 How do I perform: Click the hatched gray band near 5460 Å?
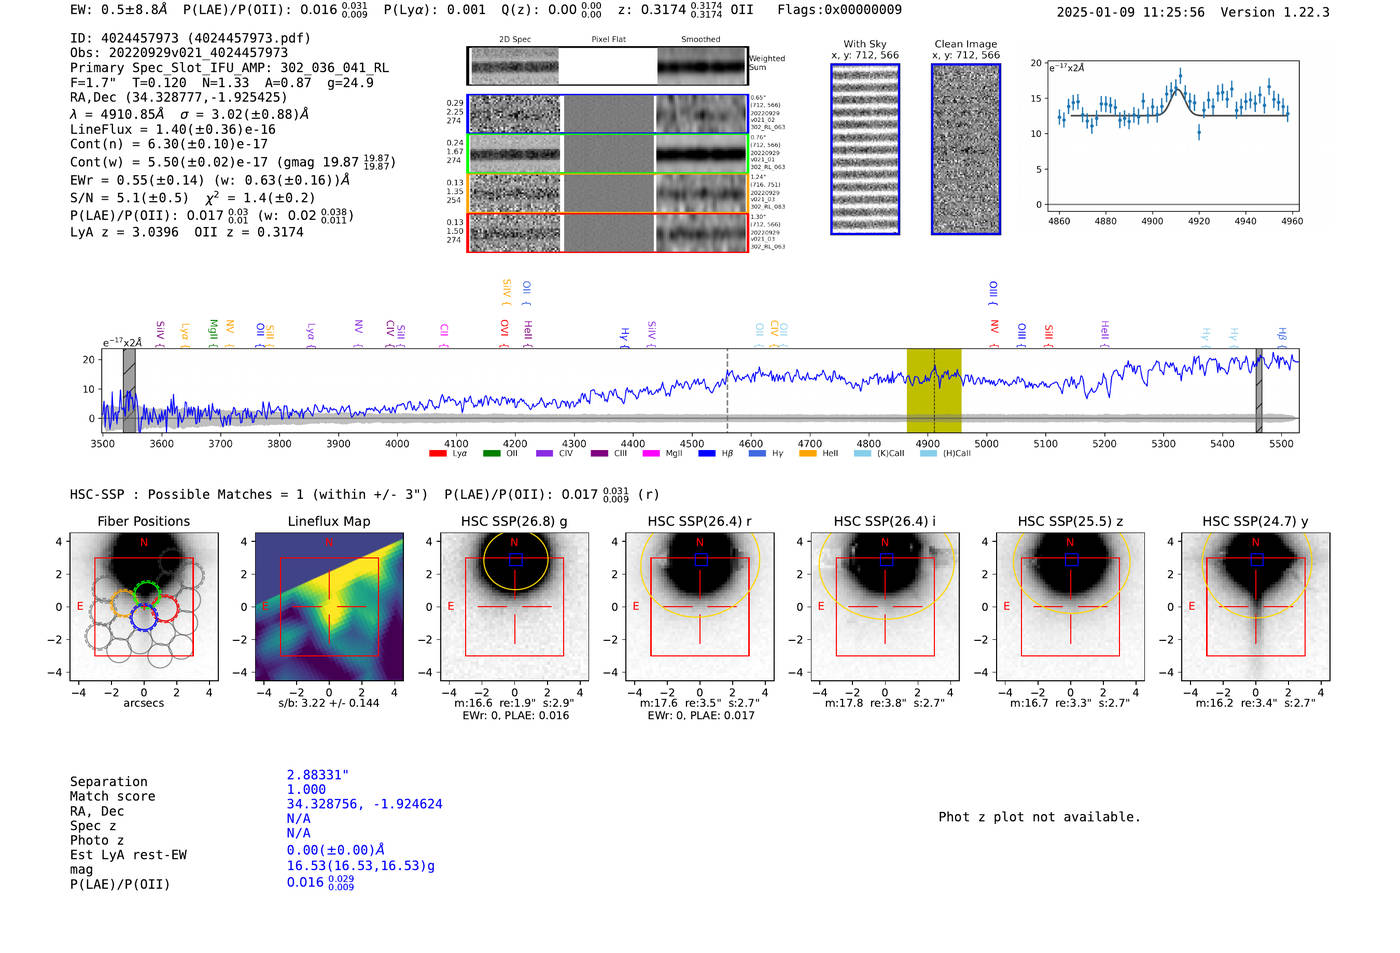click(x=1259, y=391)
